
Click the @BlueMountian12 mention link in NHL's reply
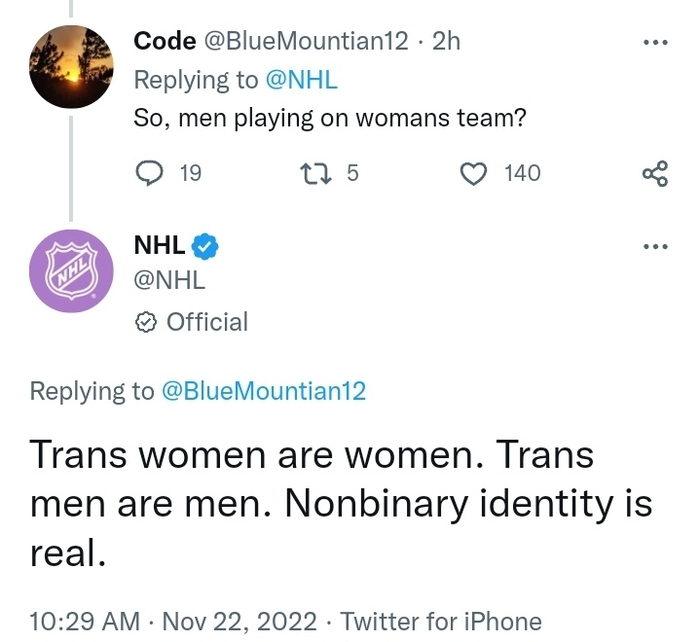263,391
